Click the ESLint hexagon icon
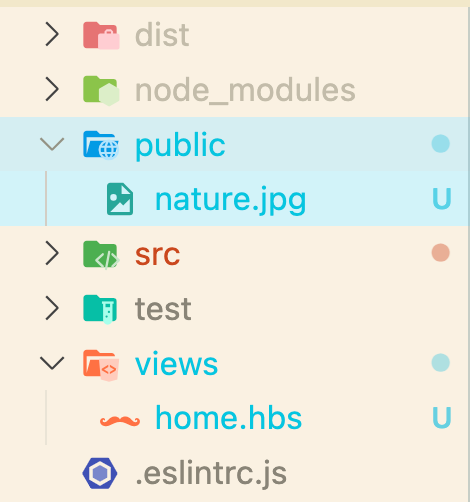 [x=100, y=473]
